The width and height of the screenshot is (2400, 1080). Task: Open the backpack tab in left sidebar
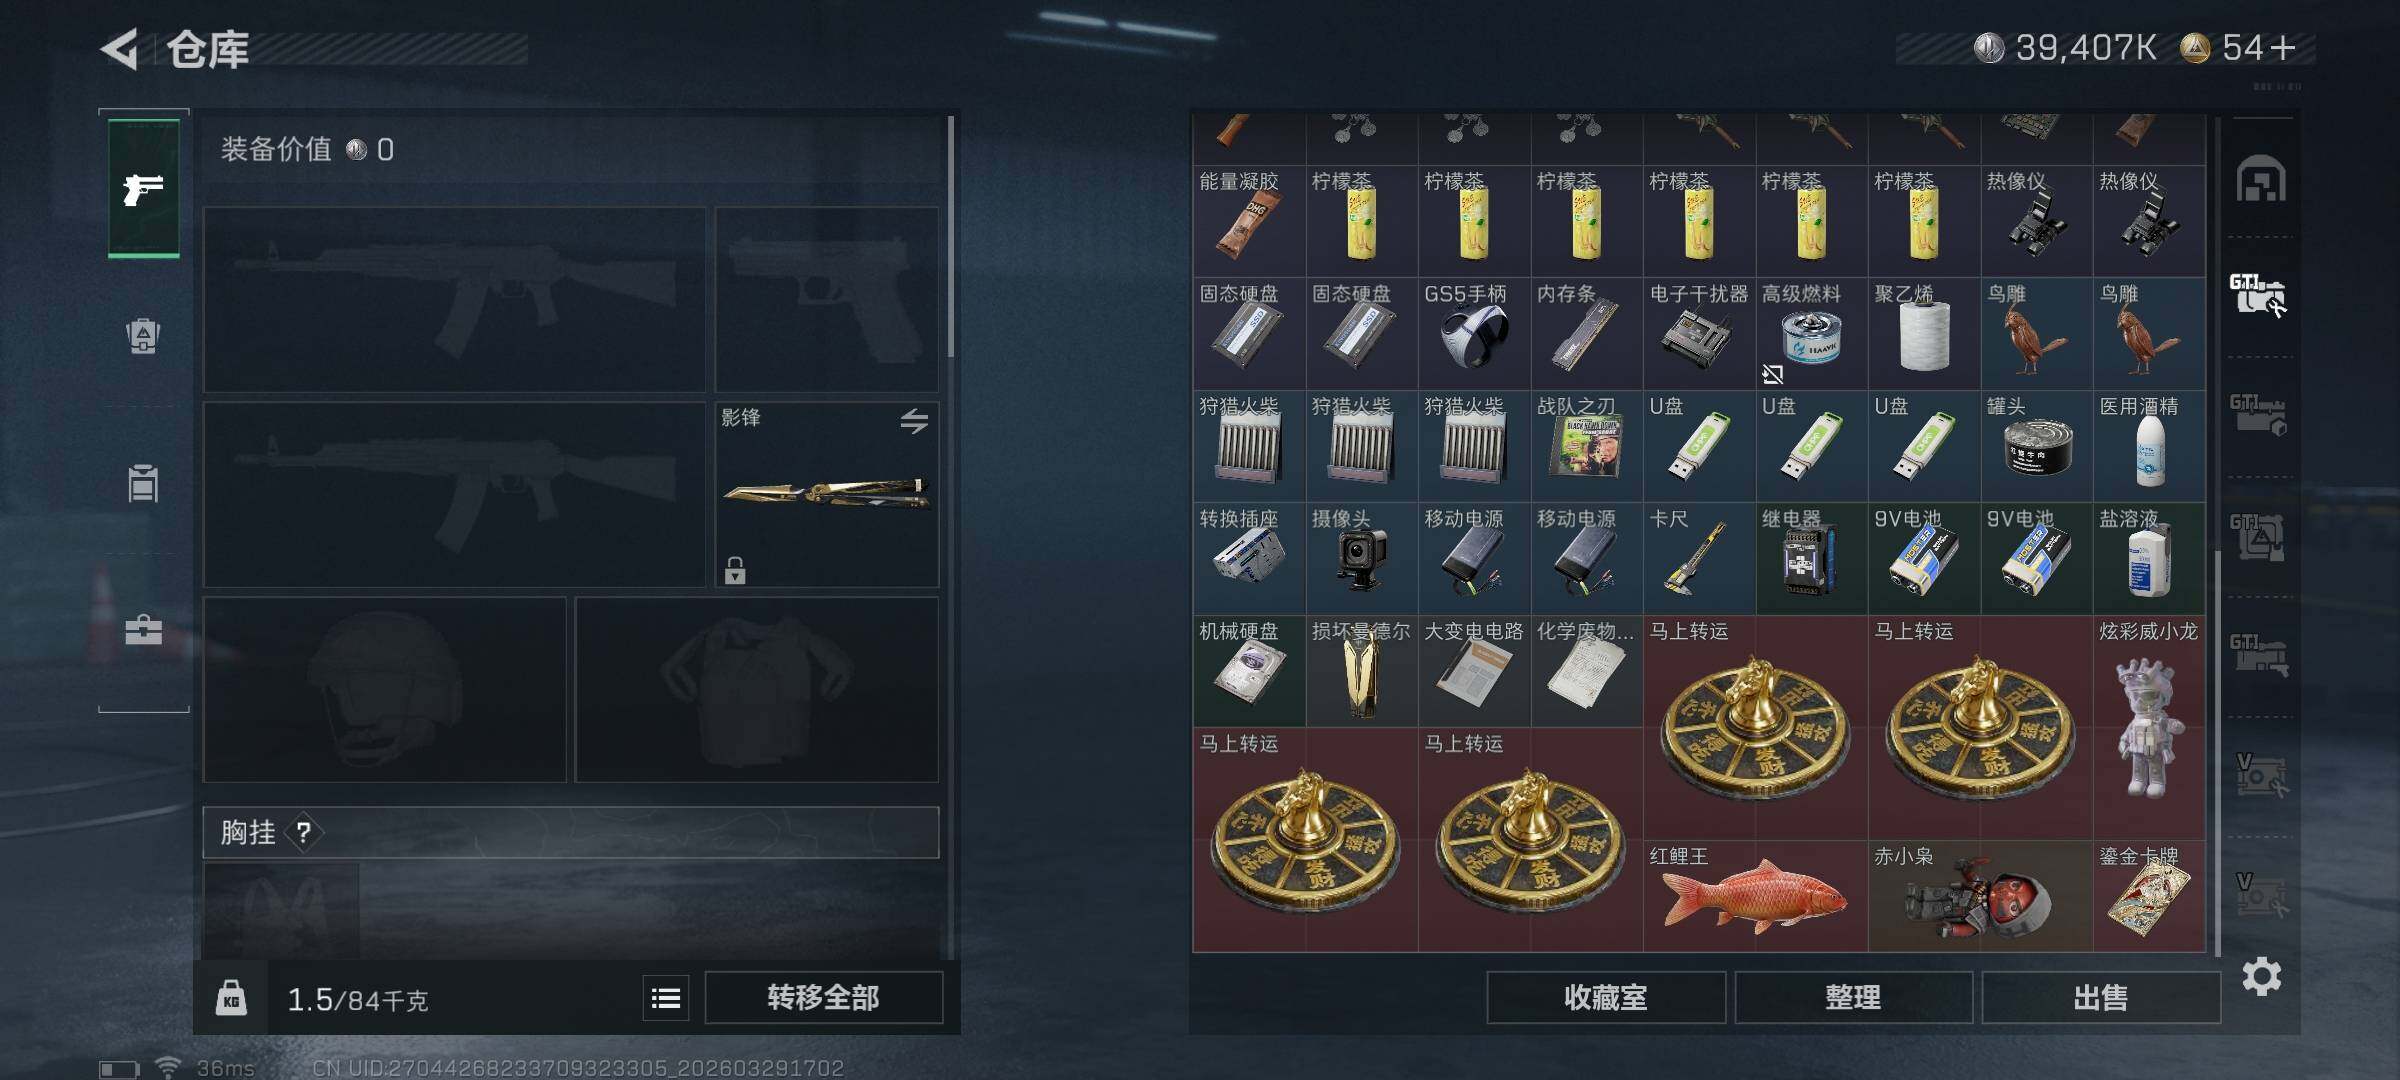(143, 336)
